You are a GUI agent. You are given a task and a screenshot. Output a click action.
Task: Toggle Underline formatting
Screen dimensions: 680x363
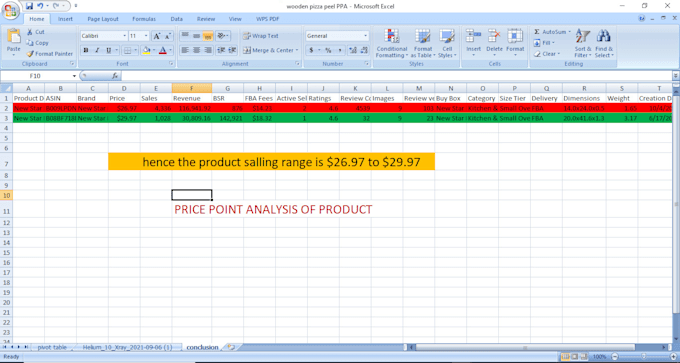(108, 50)
